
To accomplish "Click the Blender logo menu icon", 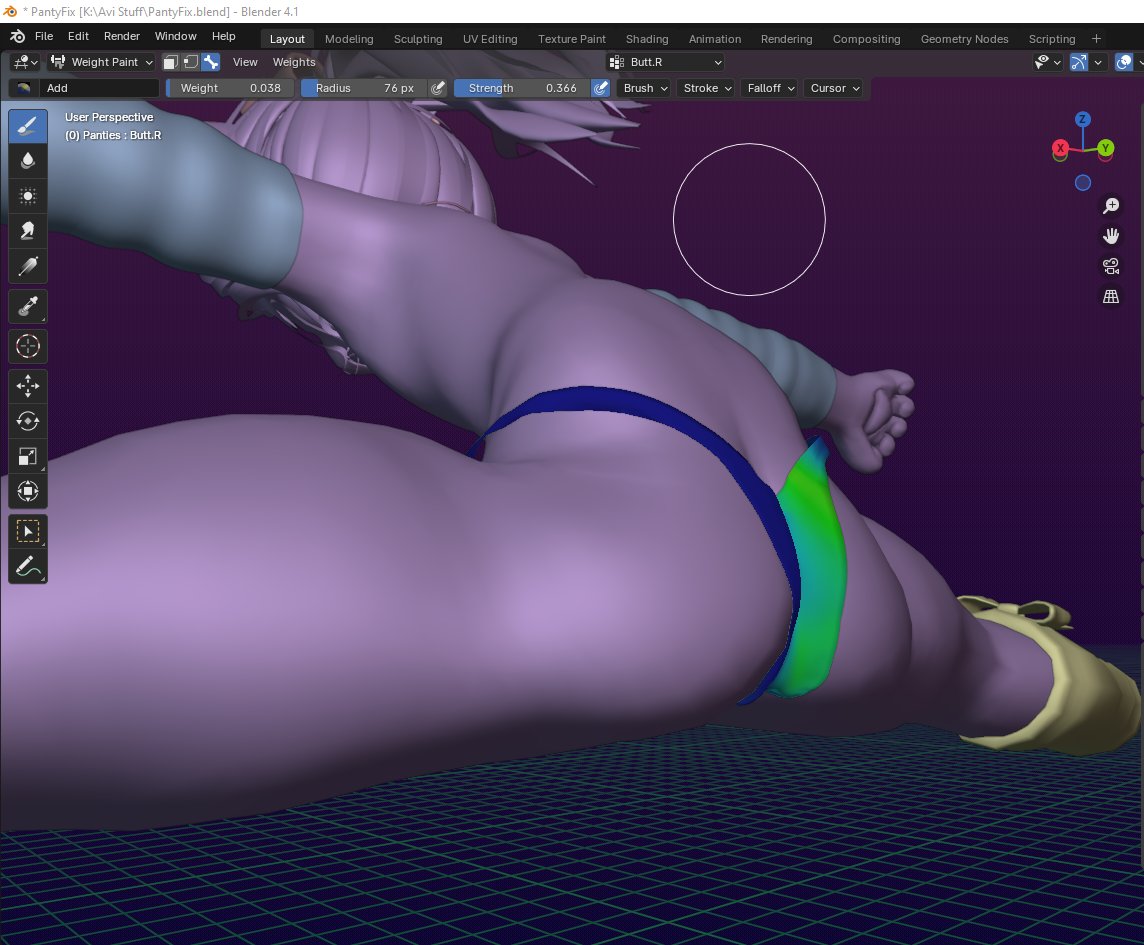I will (x=18, y=36).
